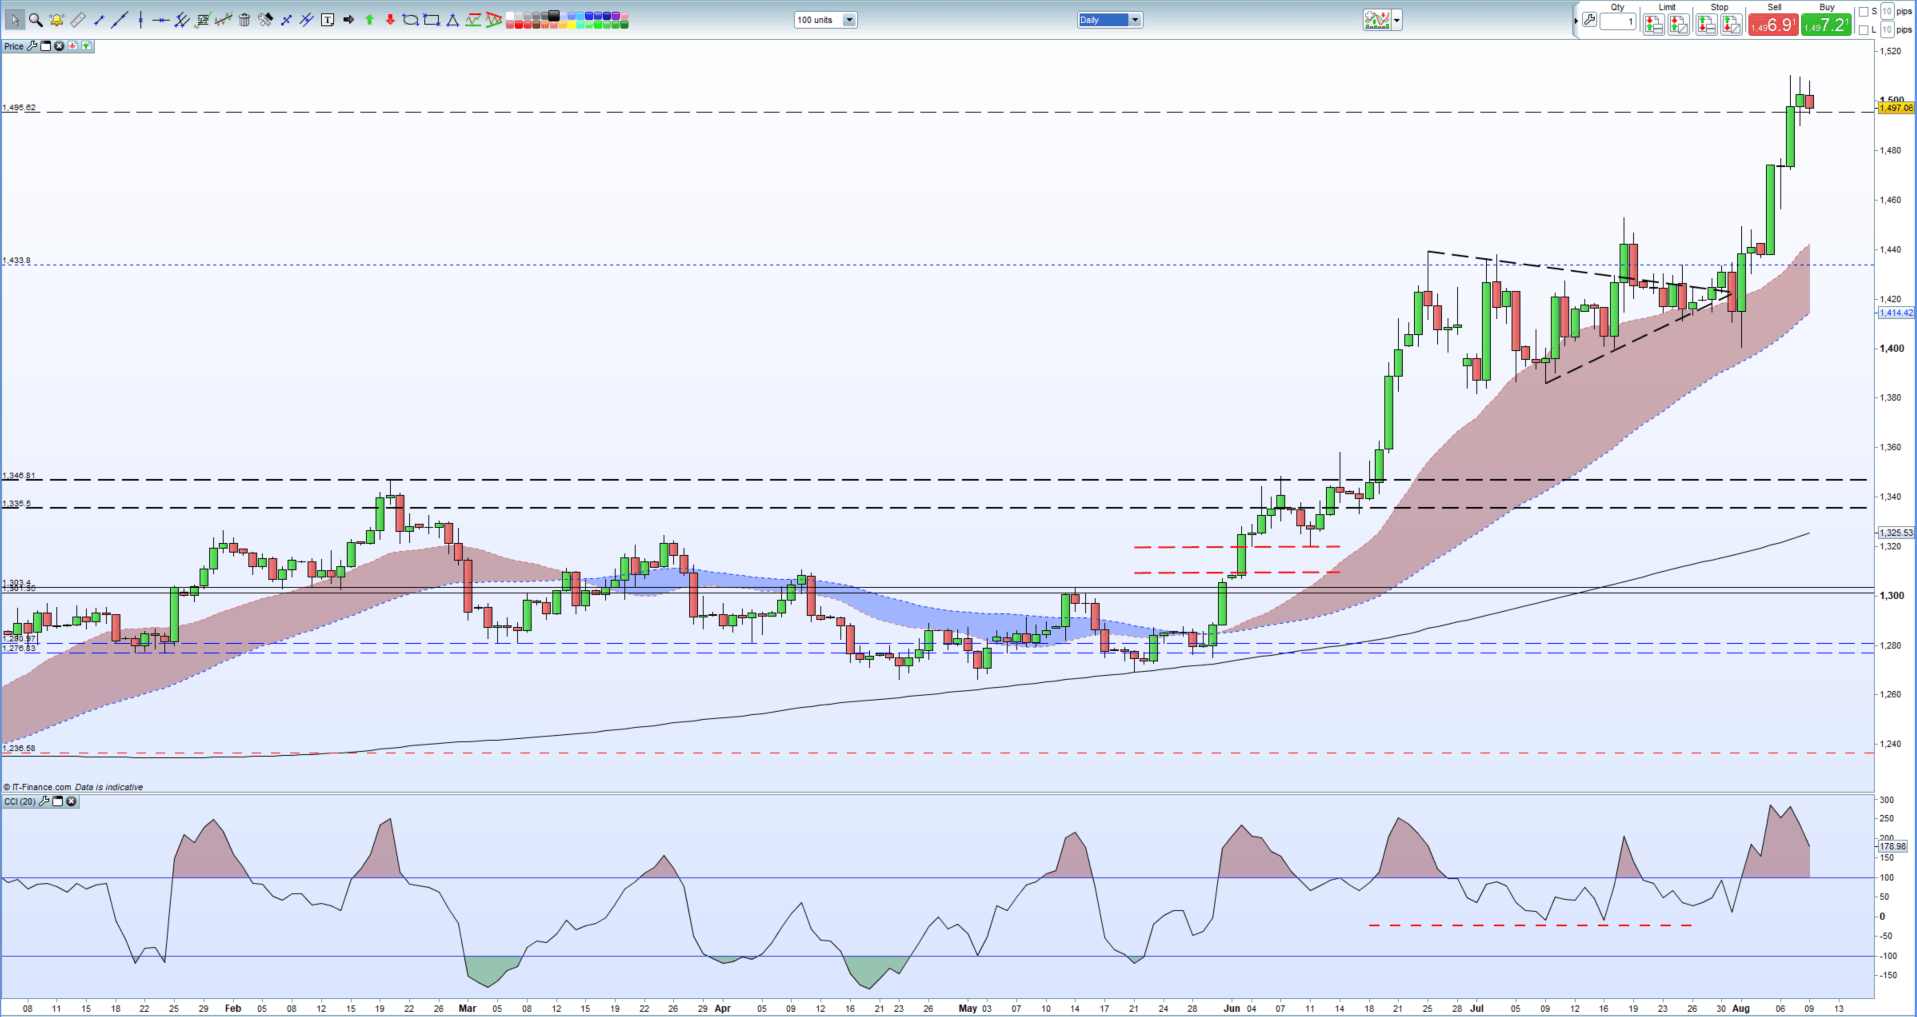The width and height of the screenshot is (1917, 1017).
Task: Click the red Sell price button
Action: (x=1773, y=25)
